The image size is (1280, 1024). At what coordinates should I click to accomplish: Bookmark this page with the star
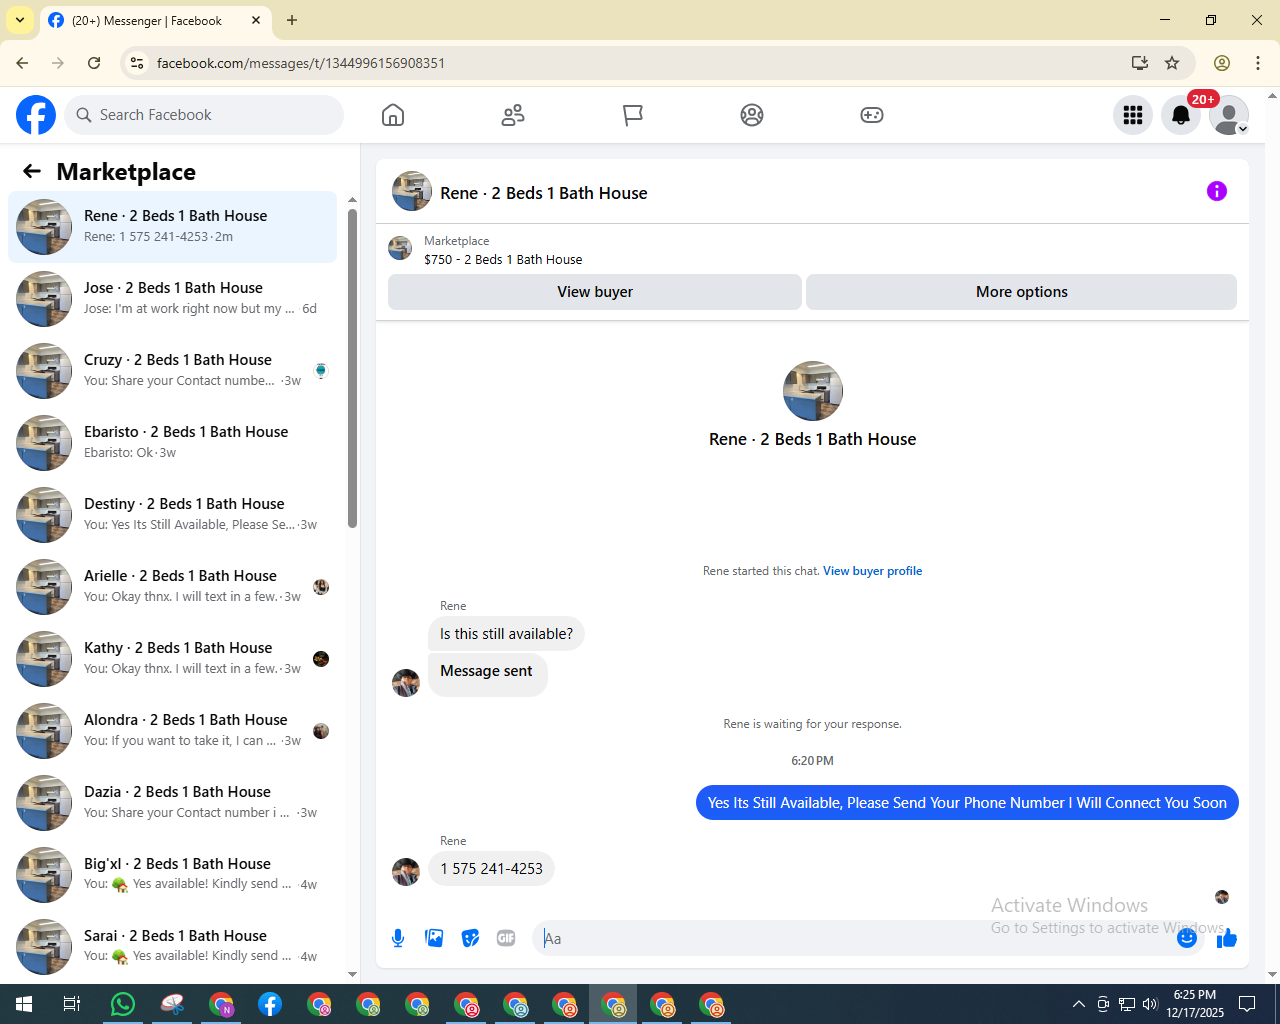[x=1172, y=63]
